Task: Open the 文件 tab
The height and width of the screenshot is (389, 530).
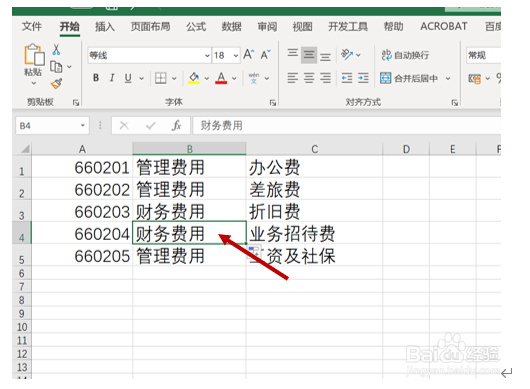Action: (32, 26)
